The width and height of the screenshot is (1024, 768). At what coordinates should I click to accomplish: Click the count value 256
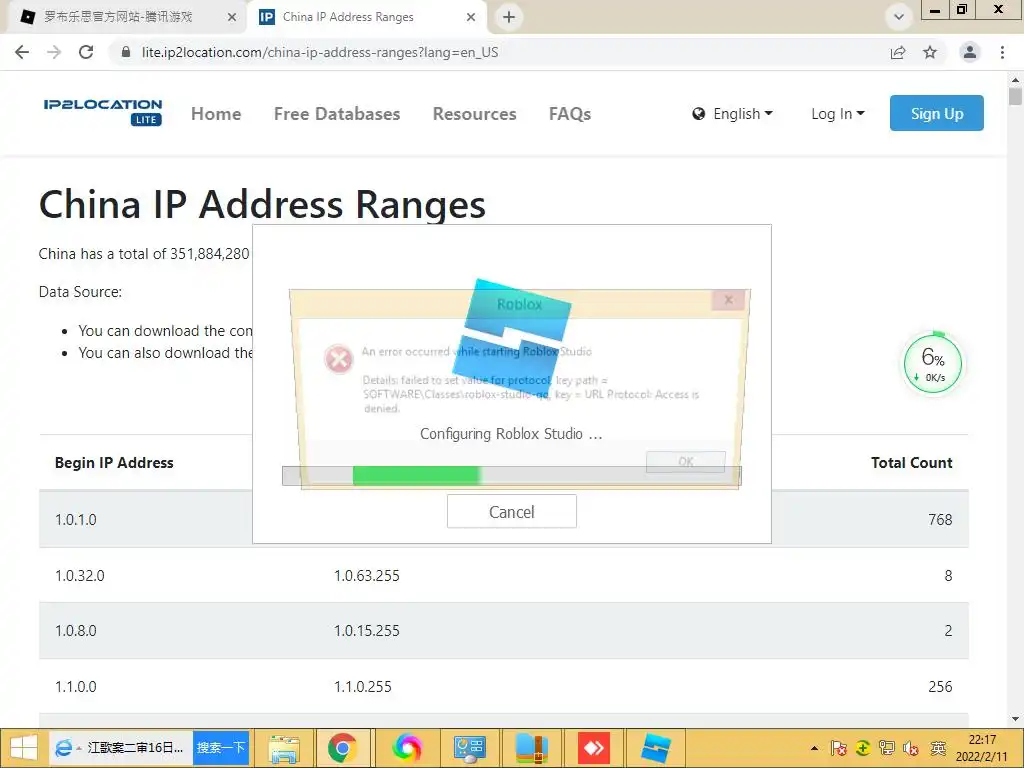pyautogui.click(x=940, y=686)
